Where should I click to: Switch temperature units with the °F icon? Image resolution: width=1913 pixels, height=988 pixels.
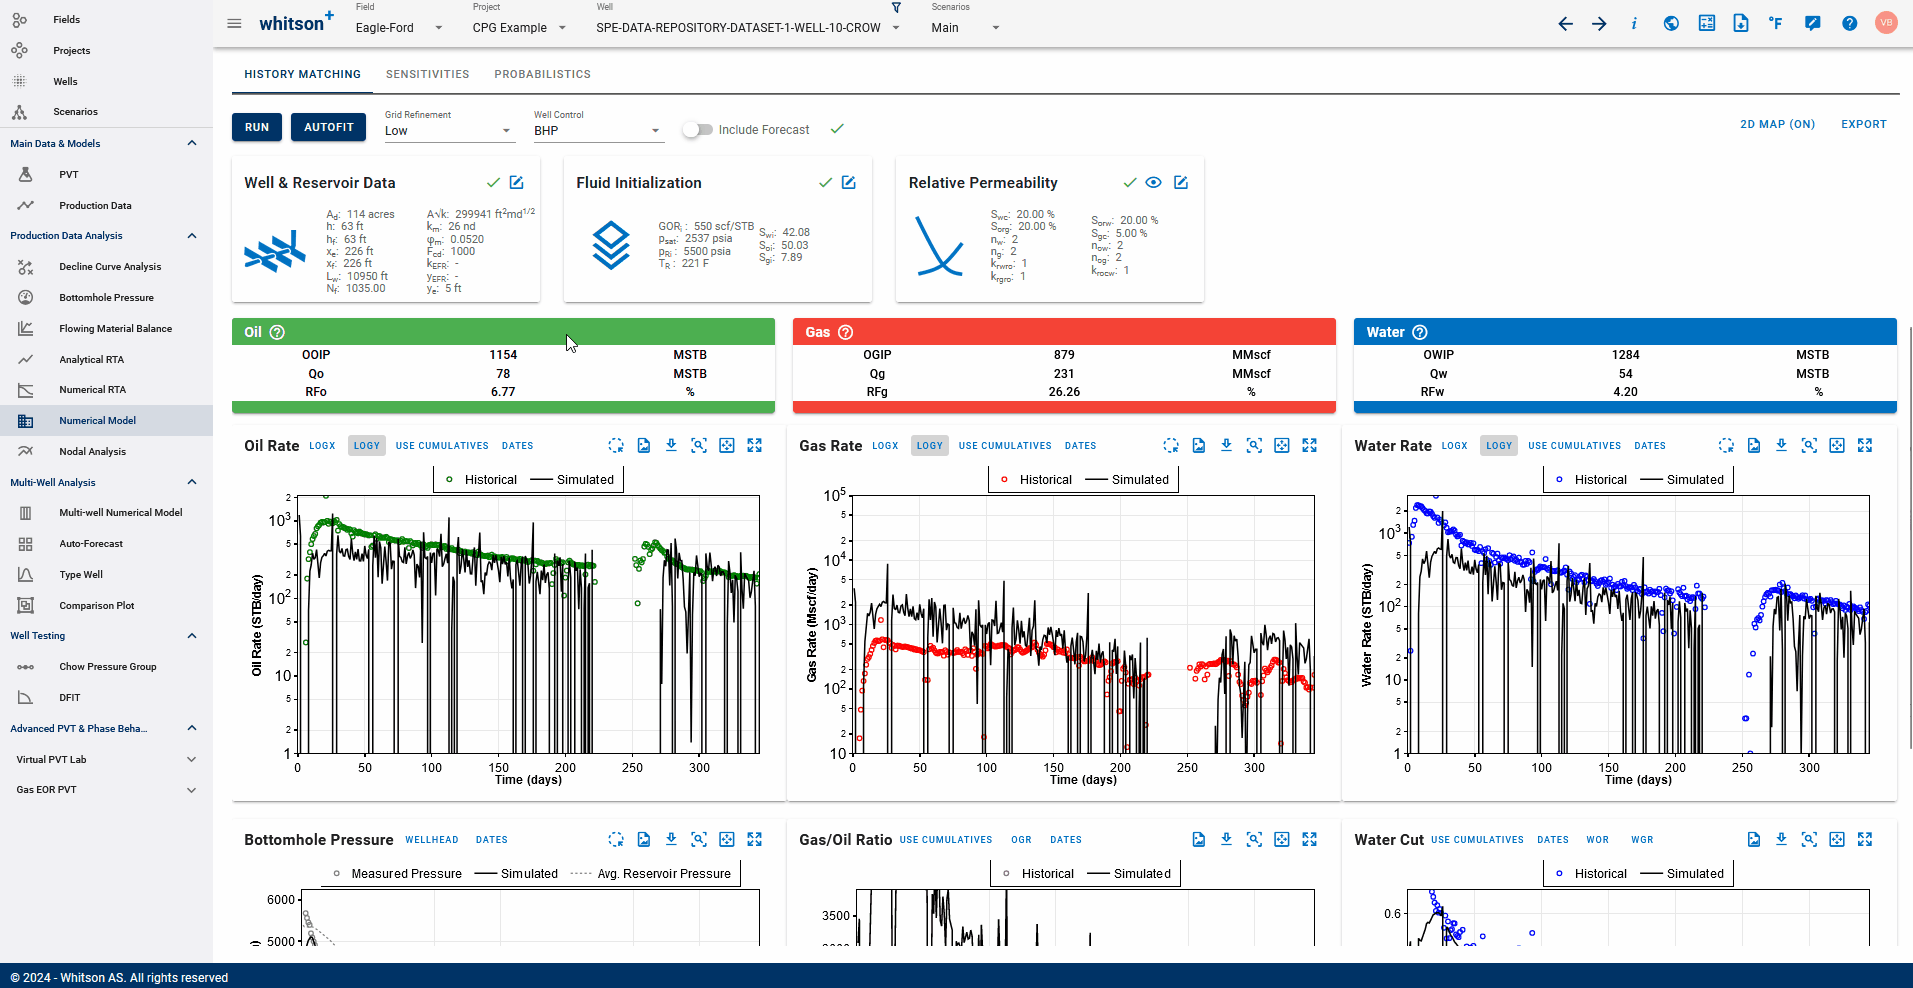(x=1775, y=24)
